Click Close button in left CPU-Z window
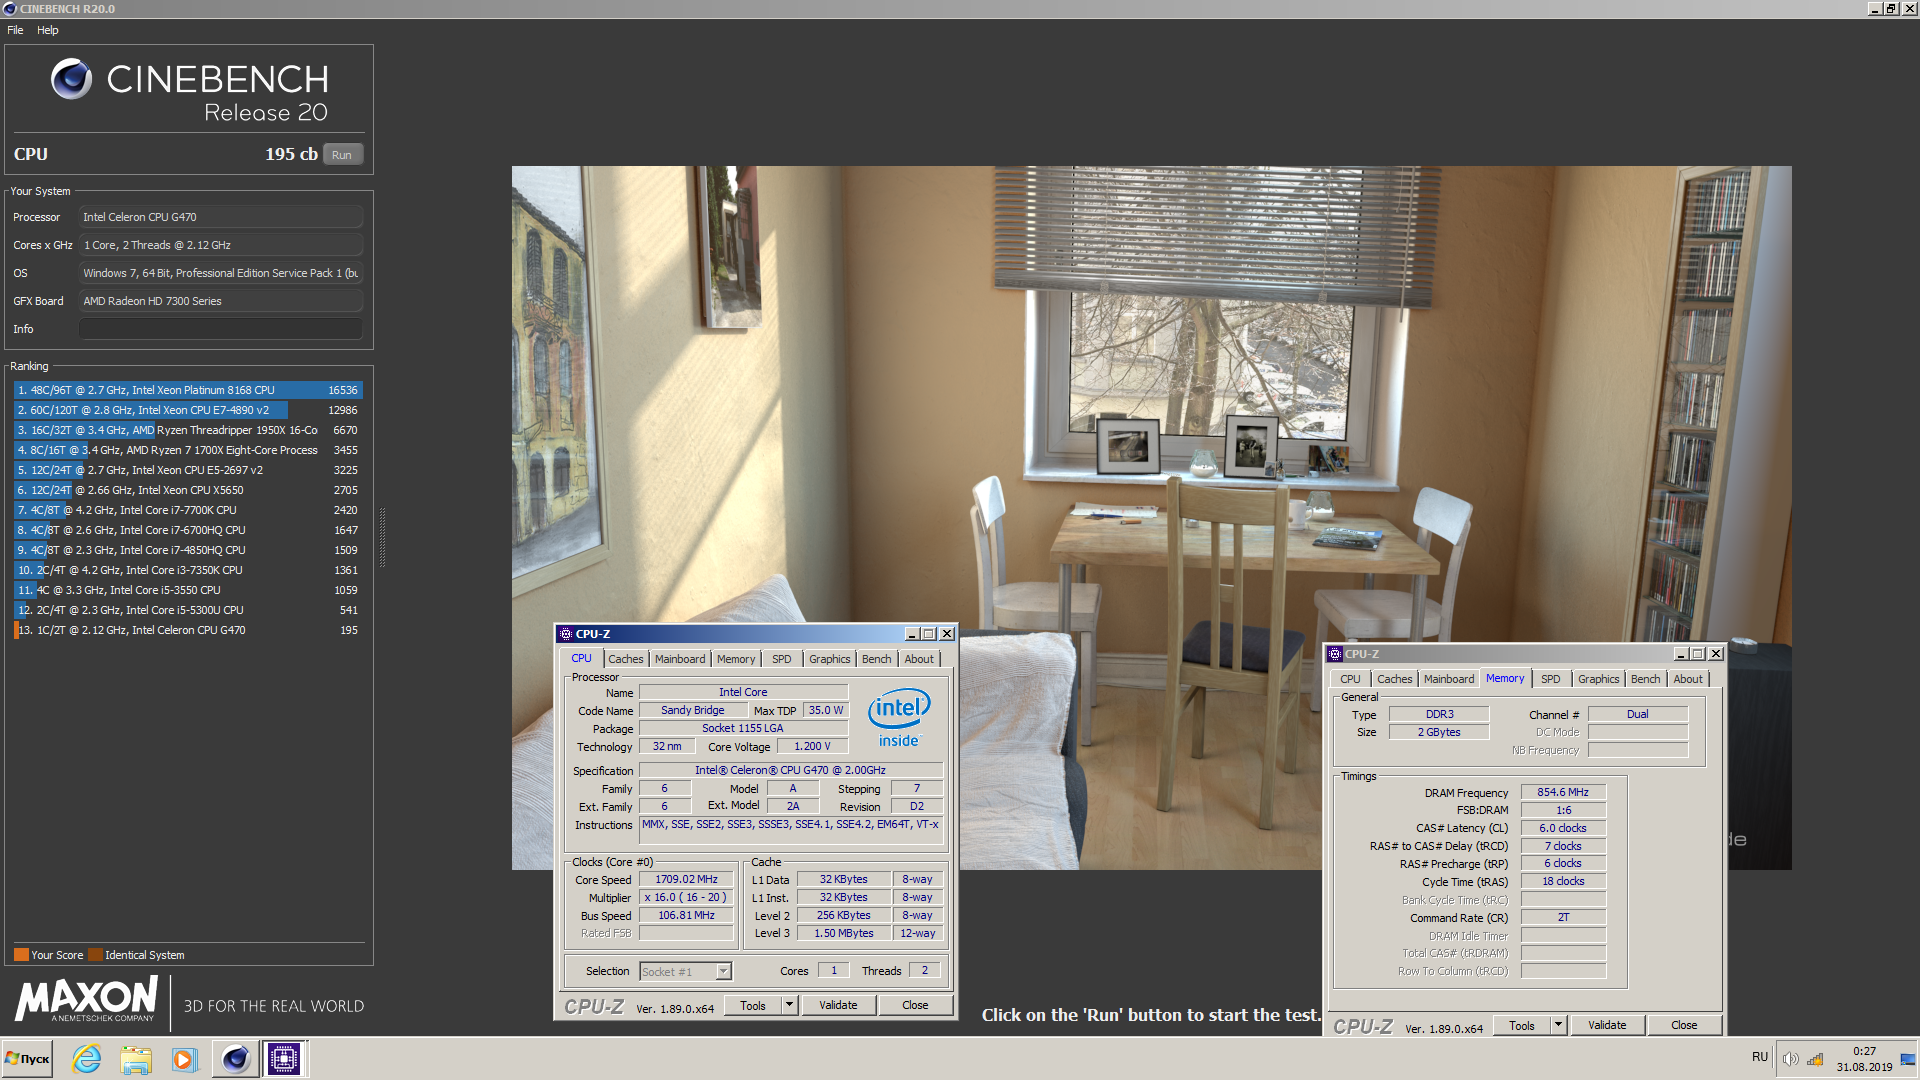The image size is (1920, 1080). [x=915, y=1005]
